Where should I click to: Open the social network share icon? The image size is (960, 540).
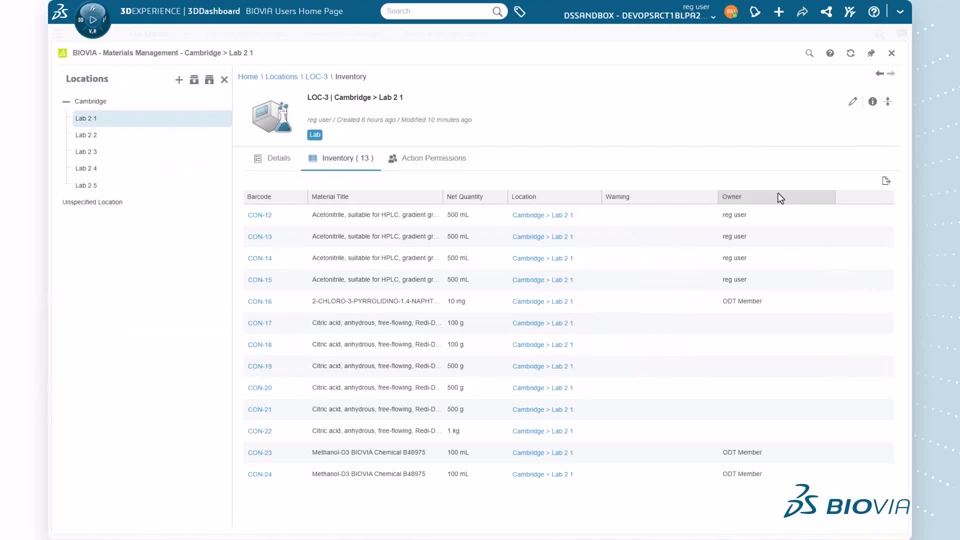pos(826,12)
